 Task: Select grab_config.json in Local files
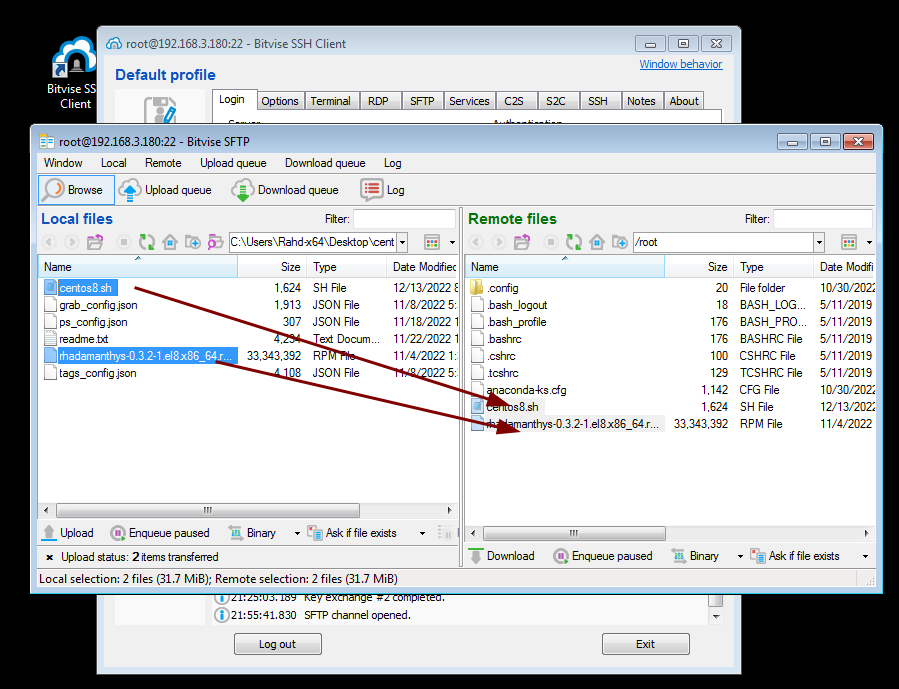coord(98,305)
